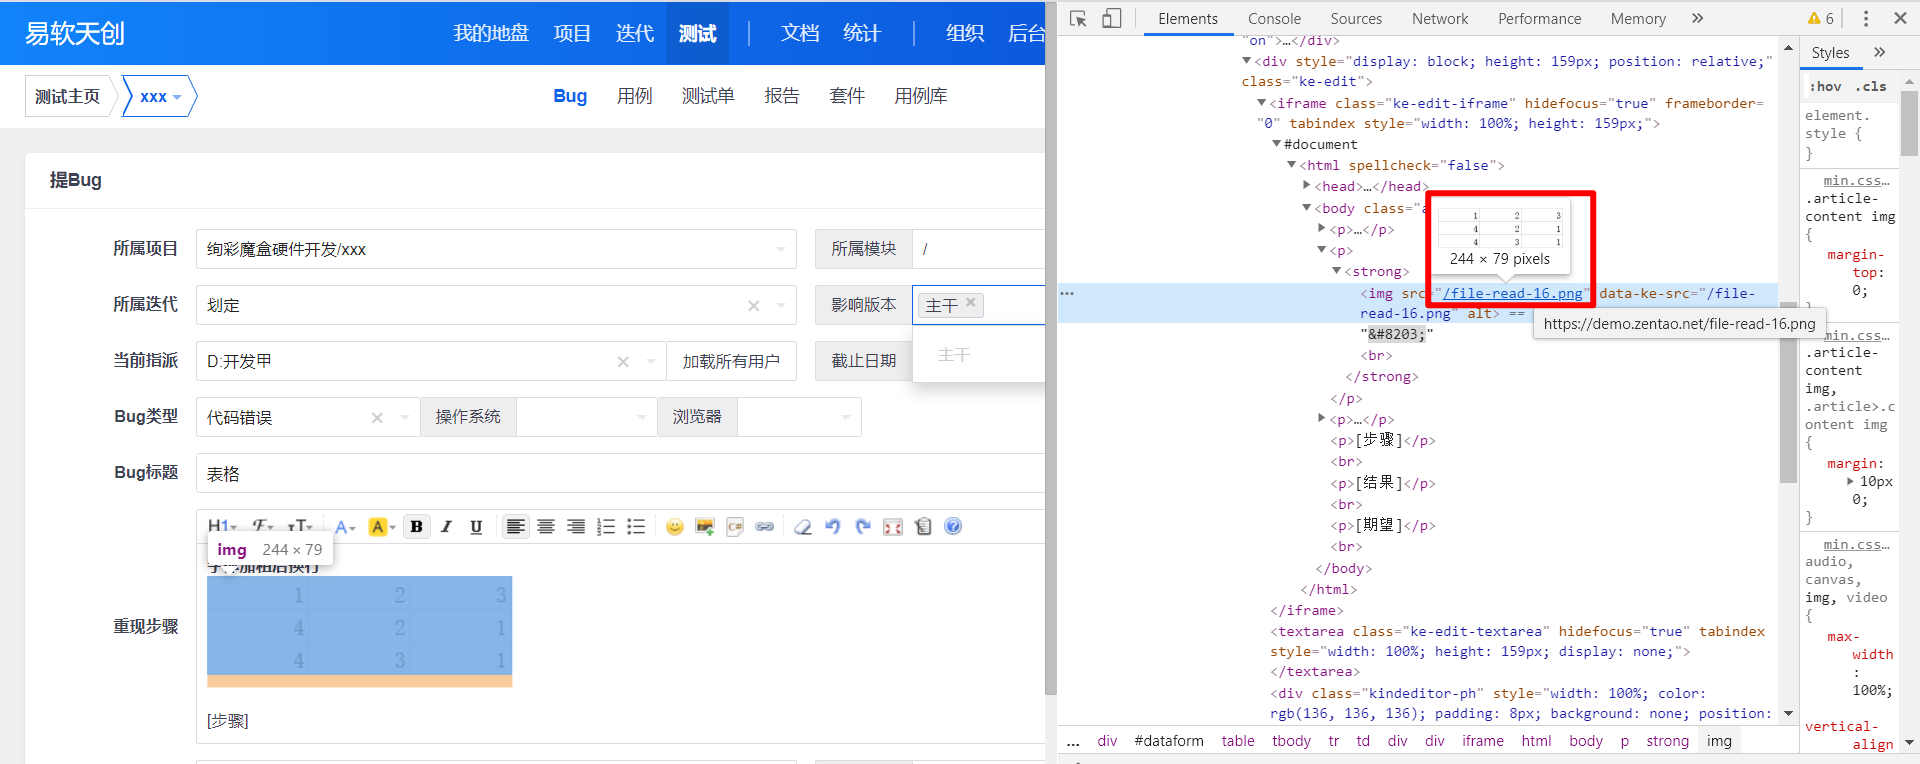This screenshot has height=764, width=1920.
Task: Click the Bug标题 input field
Action: coord(620,474)
